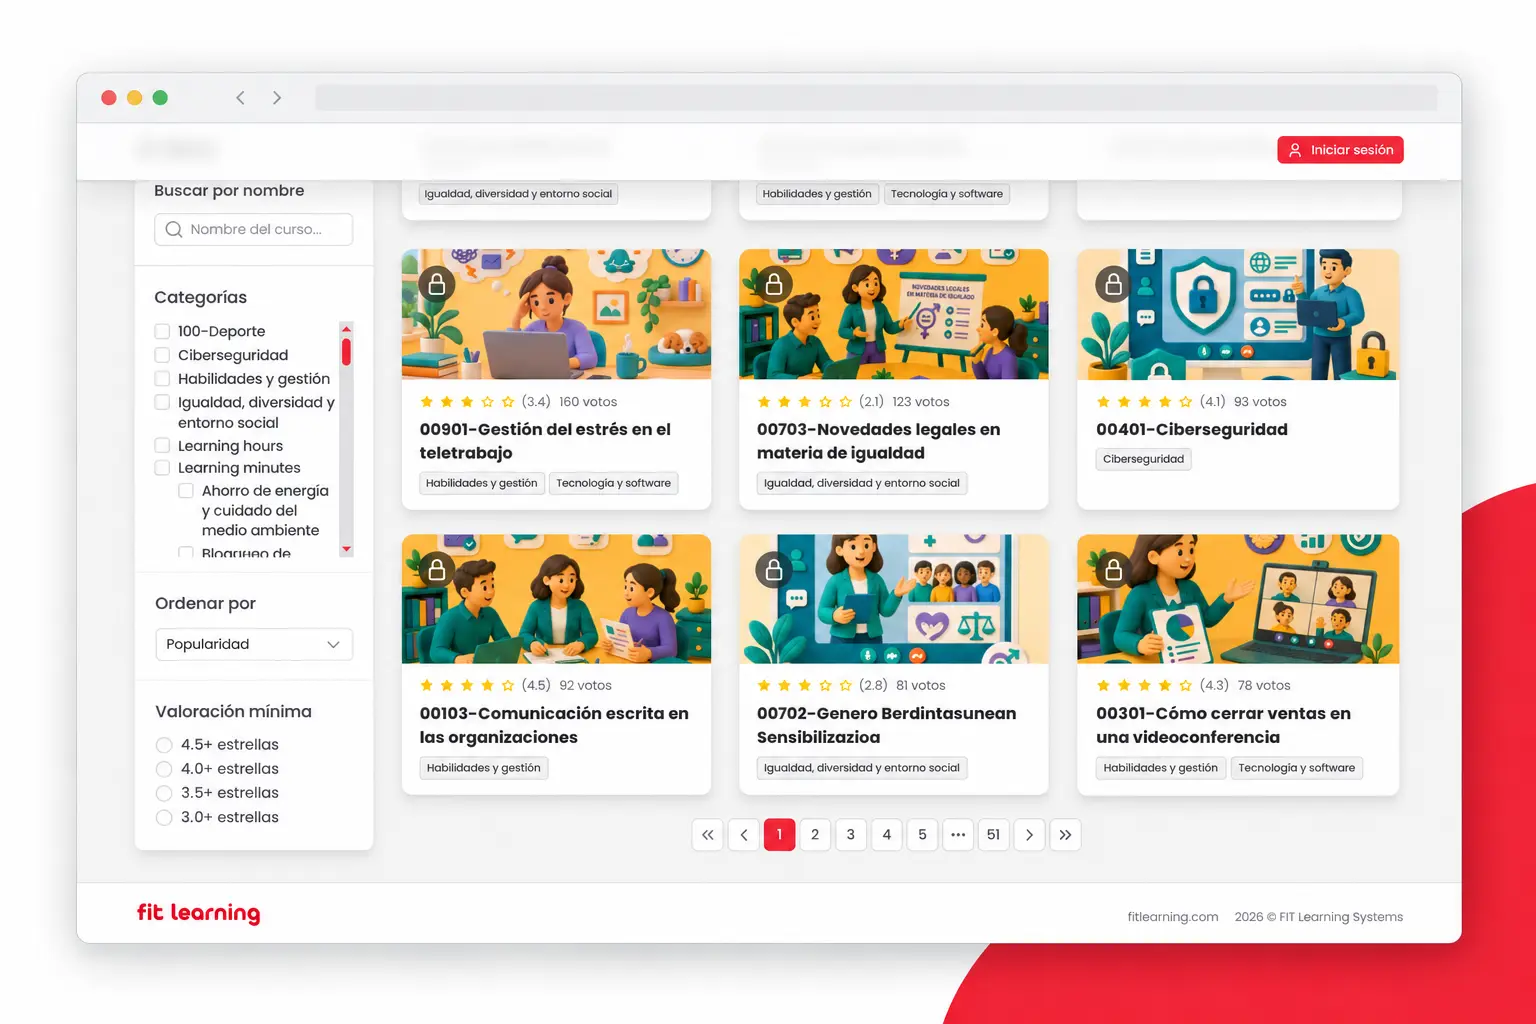Click the Nombre del curso search field

pyautogui.click(x=254, y=229)
